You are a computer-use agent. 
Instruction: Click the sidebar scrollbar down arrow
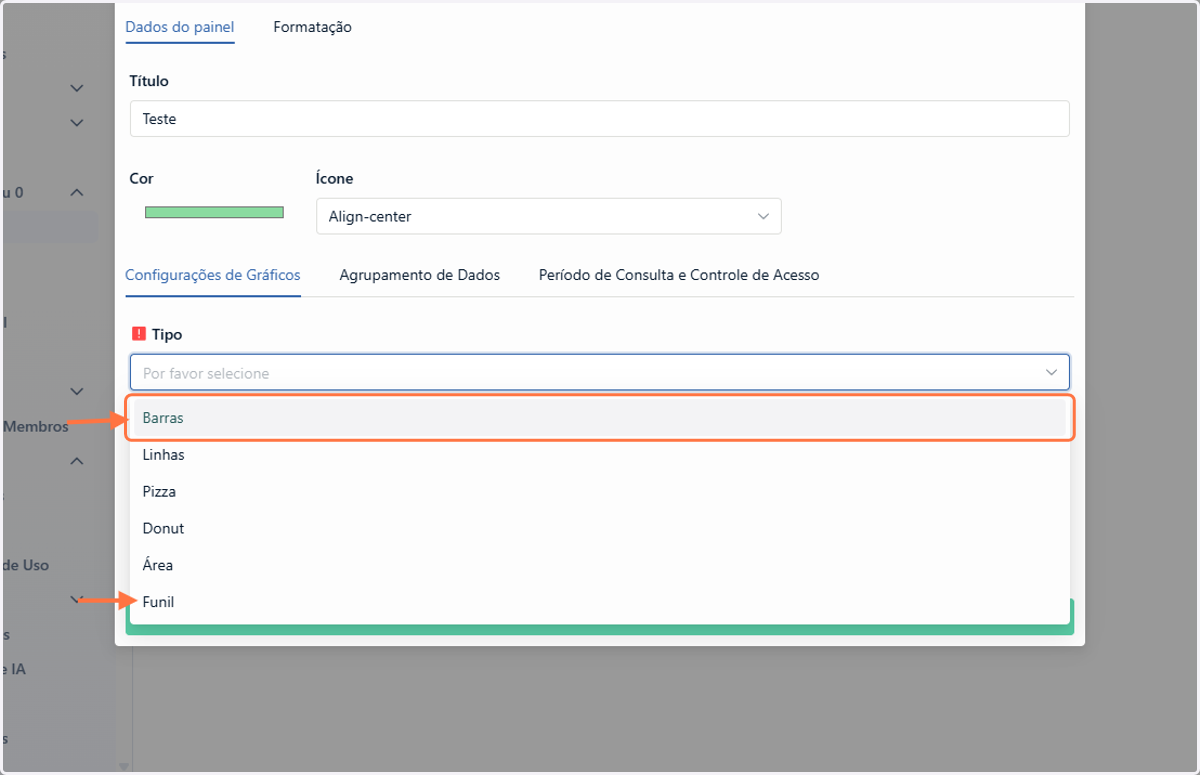pos(124,766)
